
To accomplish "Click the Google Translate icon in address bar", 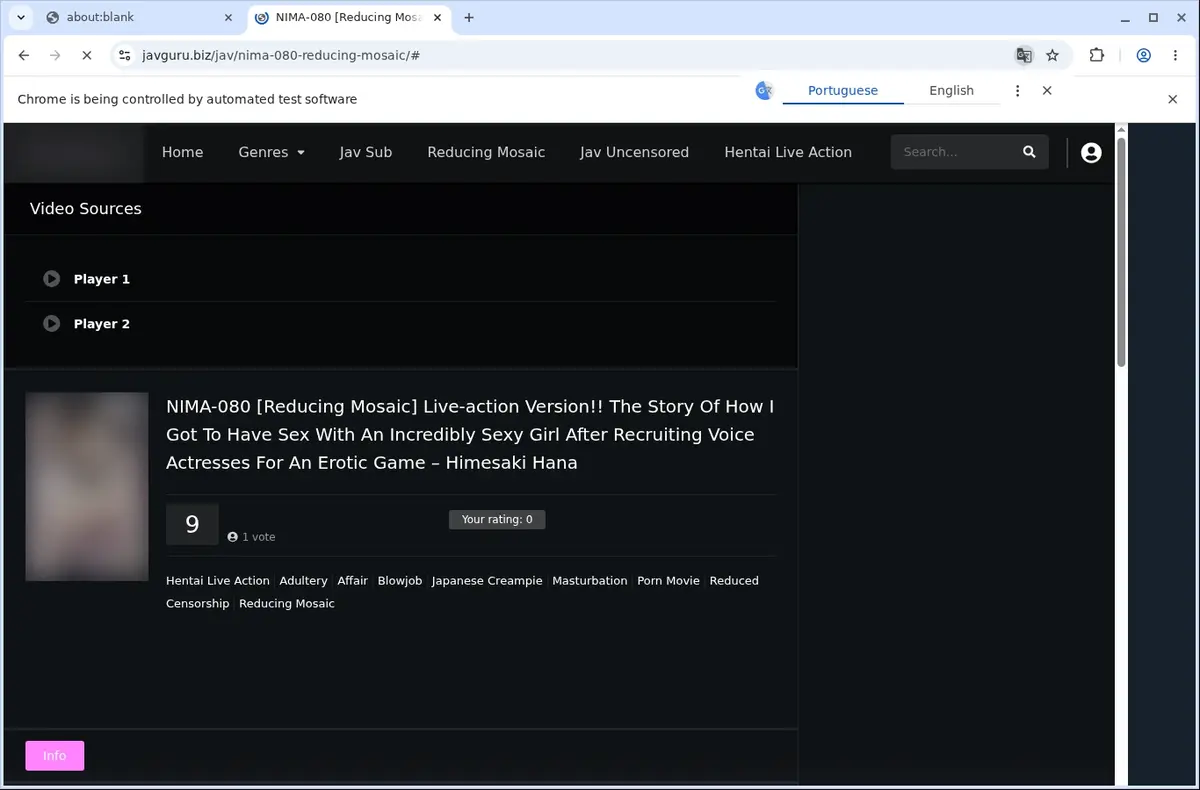I will (x=1024, y=56).
